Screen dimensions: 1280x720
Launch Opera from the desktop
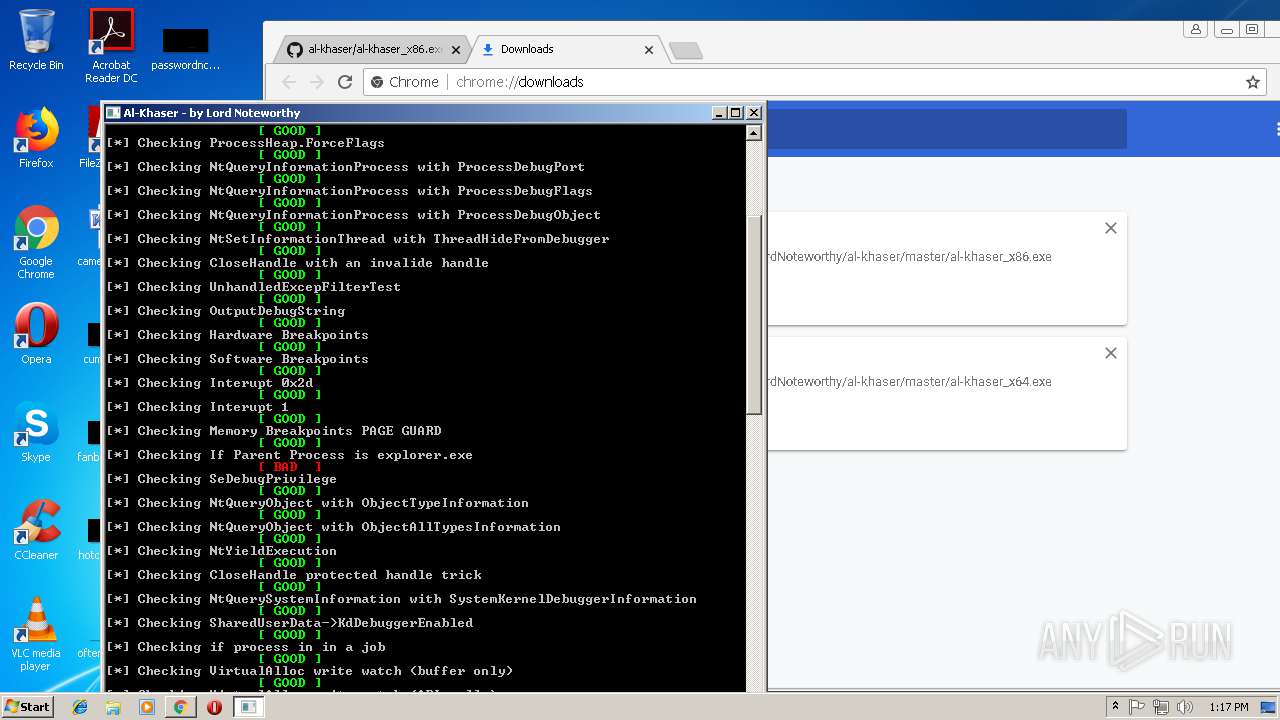tap(36, 334)
